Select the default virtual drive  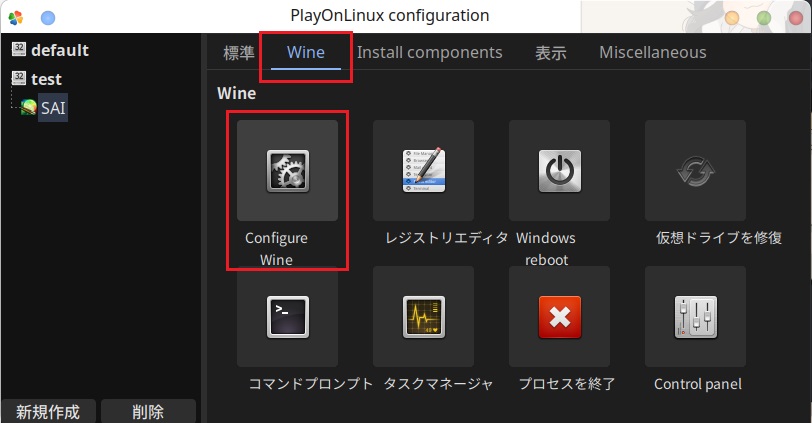(x=59, y=50)
